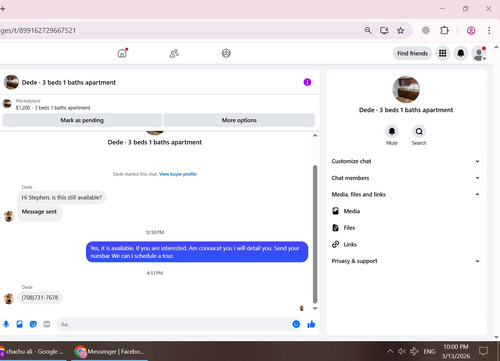Switch to Messenger Facebook taskbar window
Image resolution: width=500 pixels, height=361 pixels.
coord(110,351)
